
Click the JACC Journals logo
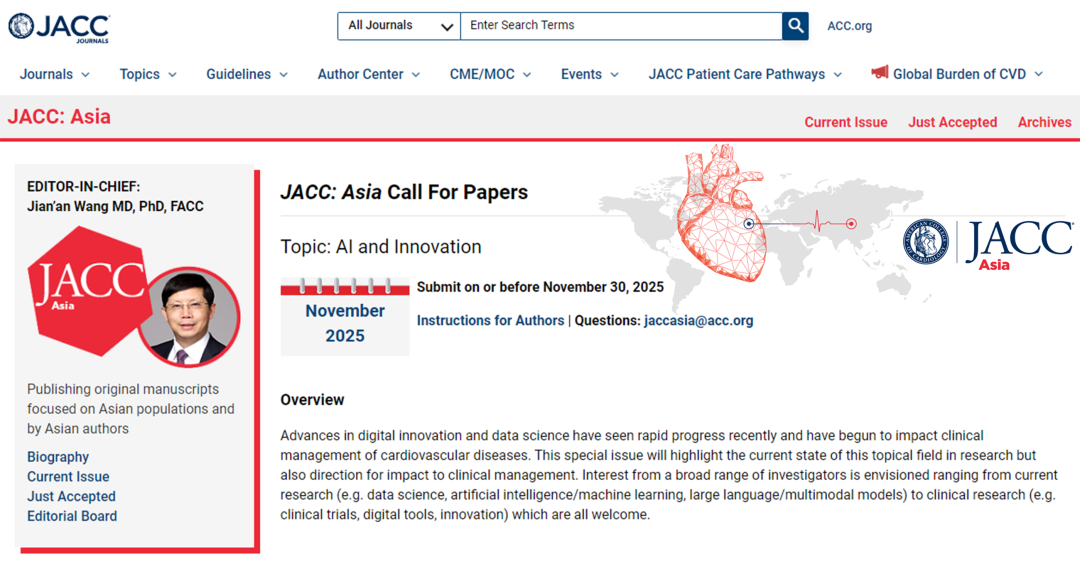pos(58,27)
